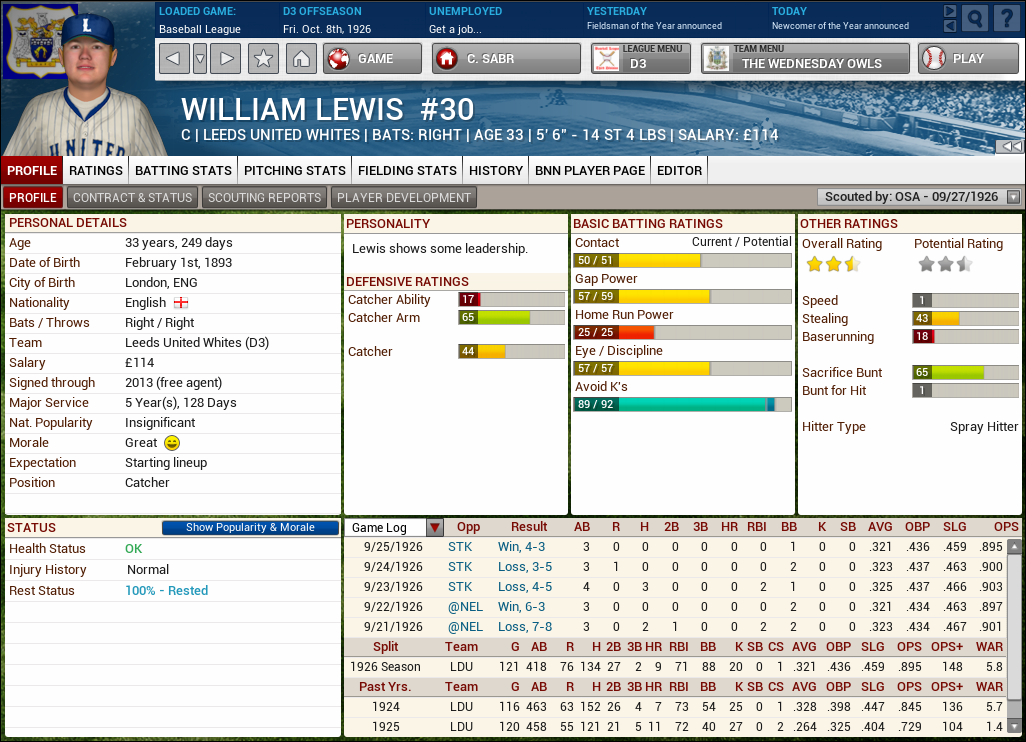Click the search magnifier icon
This screenshot has height=742, width=1026.
(974, 18)
